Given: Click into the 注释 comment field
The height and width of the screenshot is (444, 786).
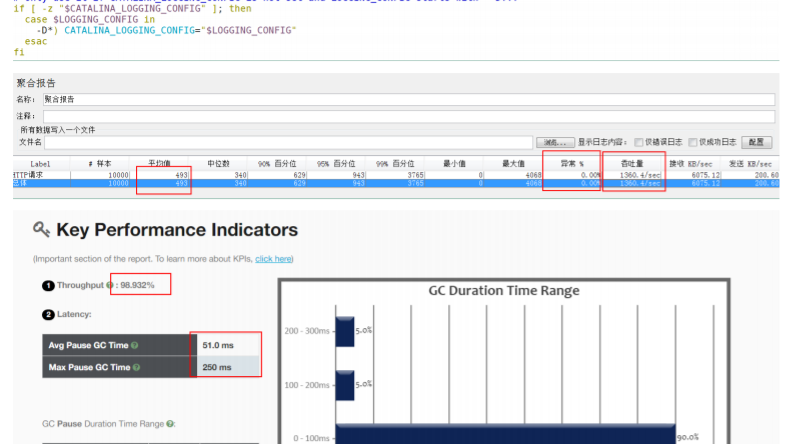Looking at the screenshot, I should click(x=400, y=116).
